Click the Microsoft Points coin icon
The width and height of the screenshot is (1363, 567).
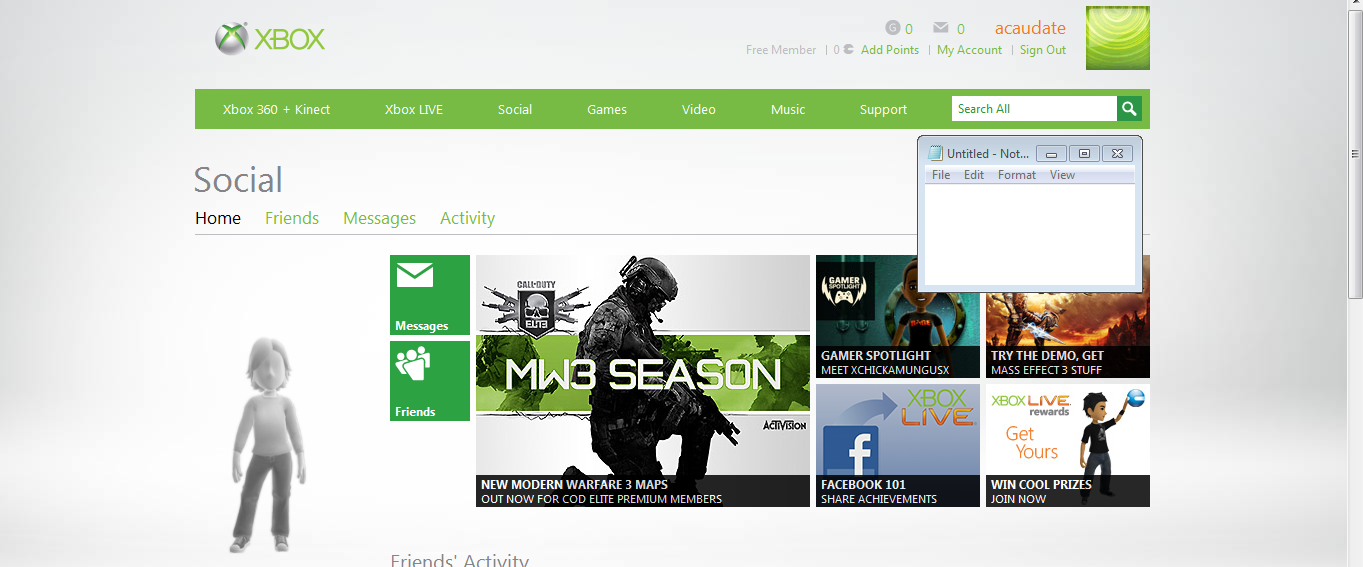848,49
